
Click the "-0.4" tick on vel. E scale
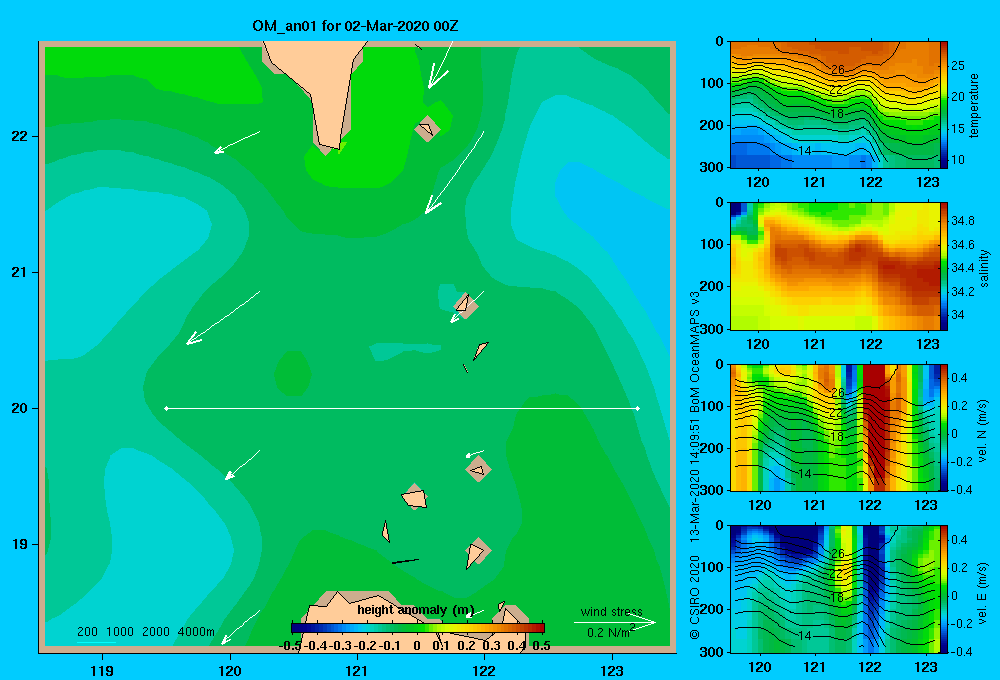pyautogui.click(x=961, y=651)
